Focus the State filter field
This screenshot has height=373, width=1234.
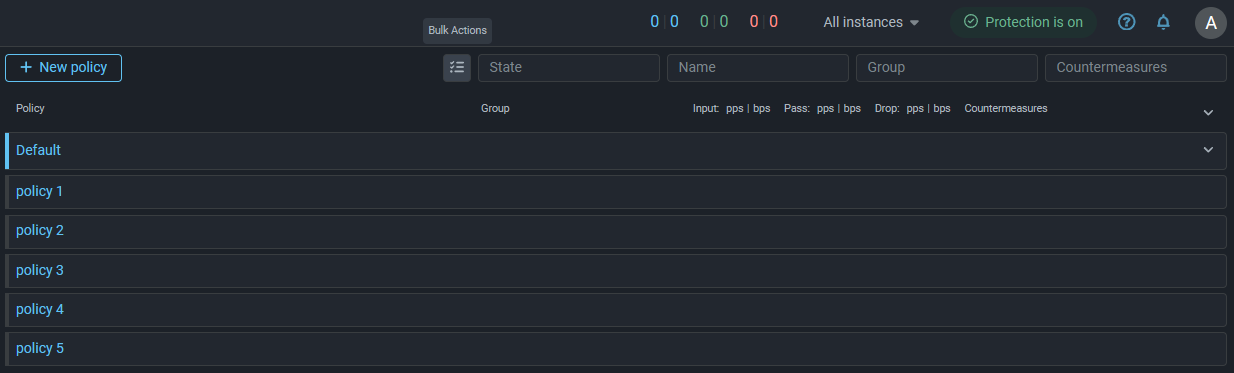[x=569, y=68]
